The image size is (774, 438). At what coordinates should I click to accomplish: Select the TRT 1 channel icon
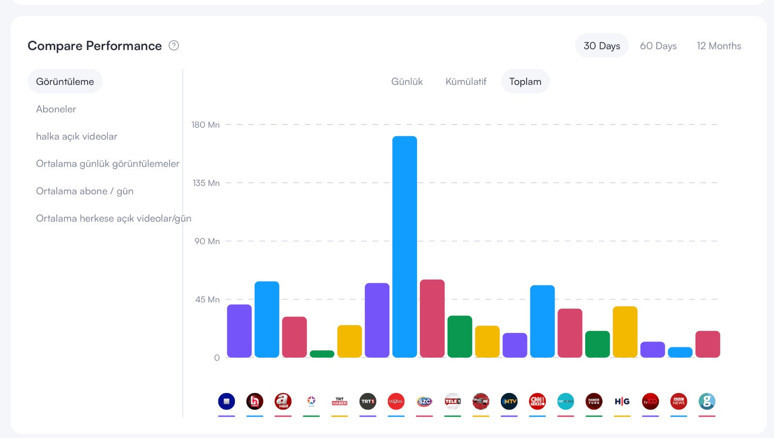pos(368,401)
